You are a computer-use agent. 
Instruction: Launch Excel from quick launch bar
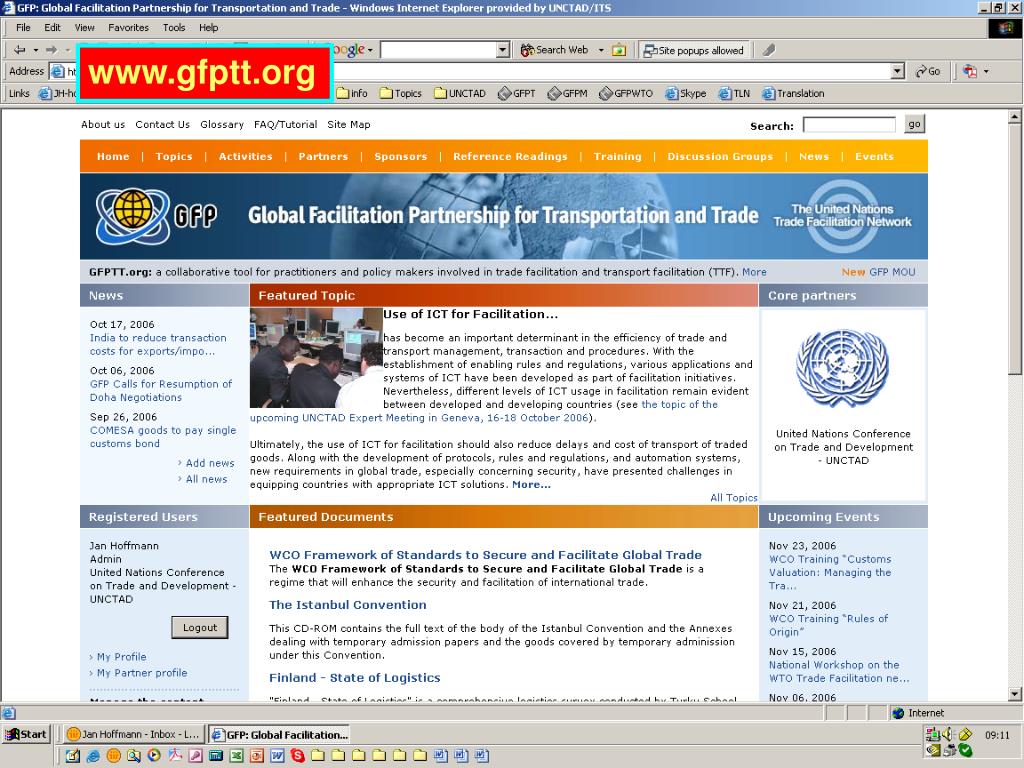click(x=236, y=756)
